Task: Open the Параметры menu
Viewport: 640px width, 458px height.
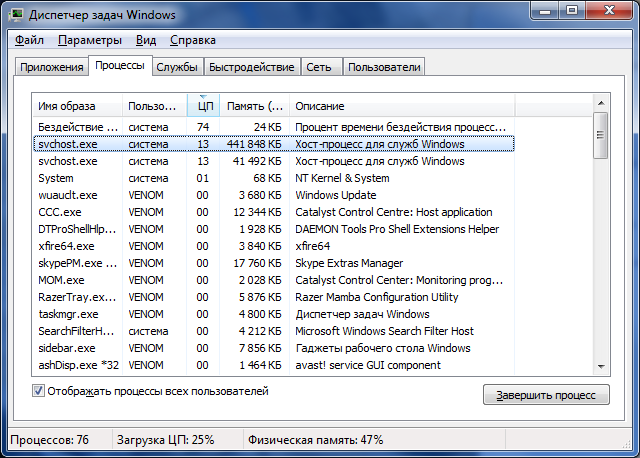Action: point(89,40)
